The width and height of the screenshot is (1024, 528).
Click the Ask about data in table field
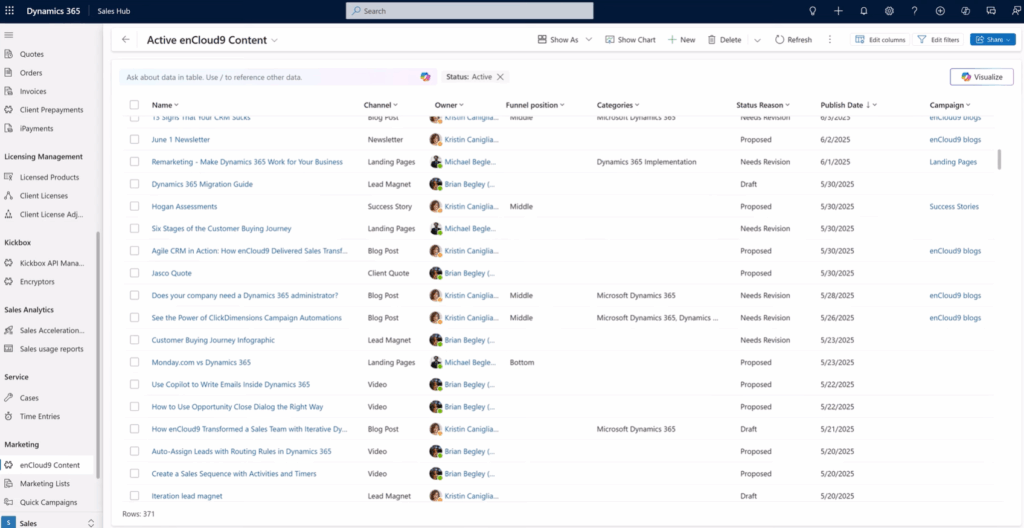[271, 77]
